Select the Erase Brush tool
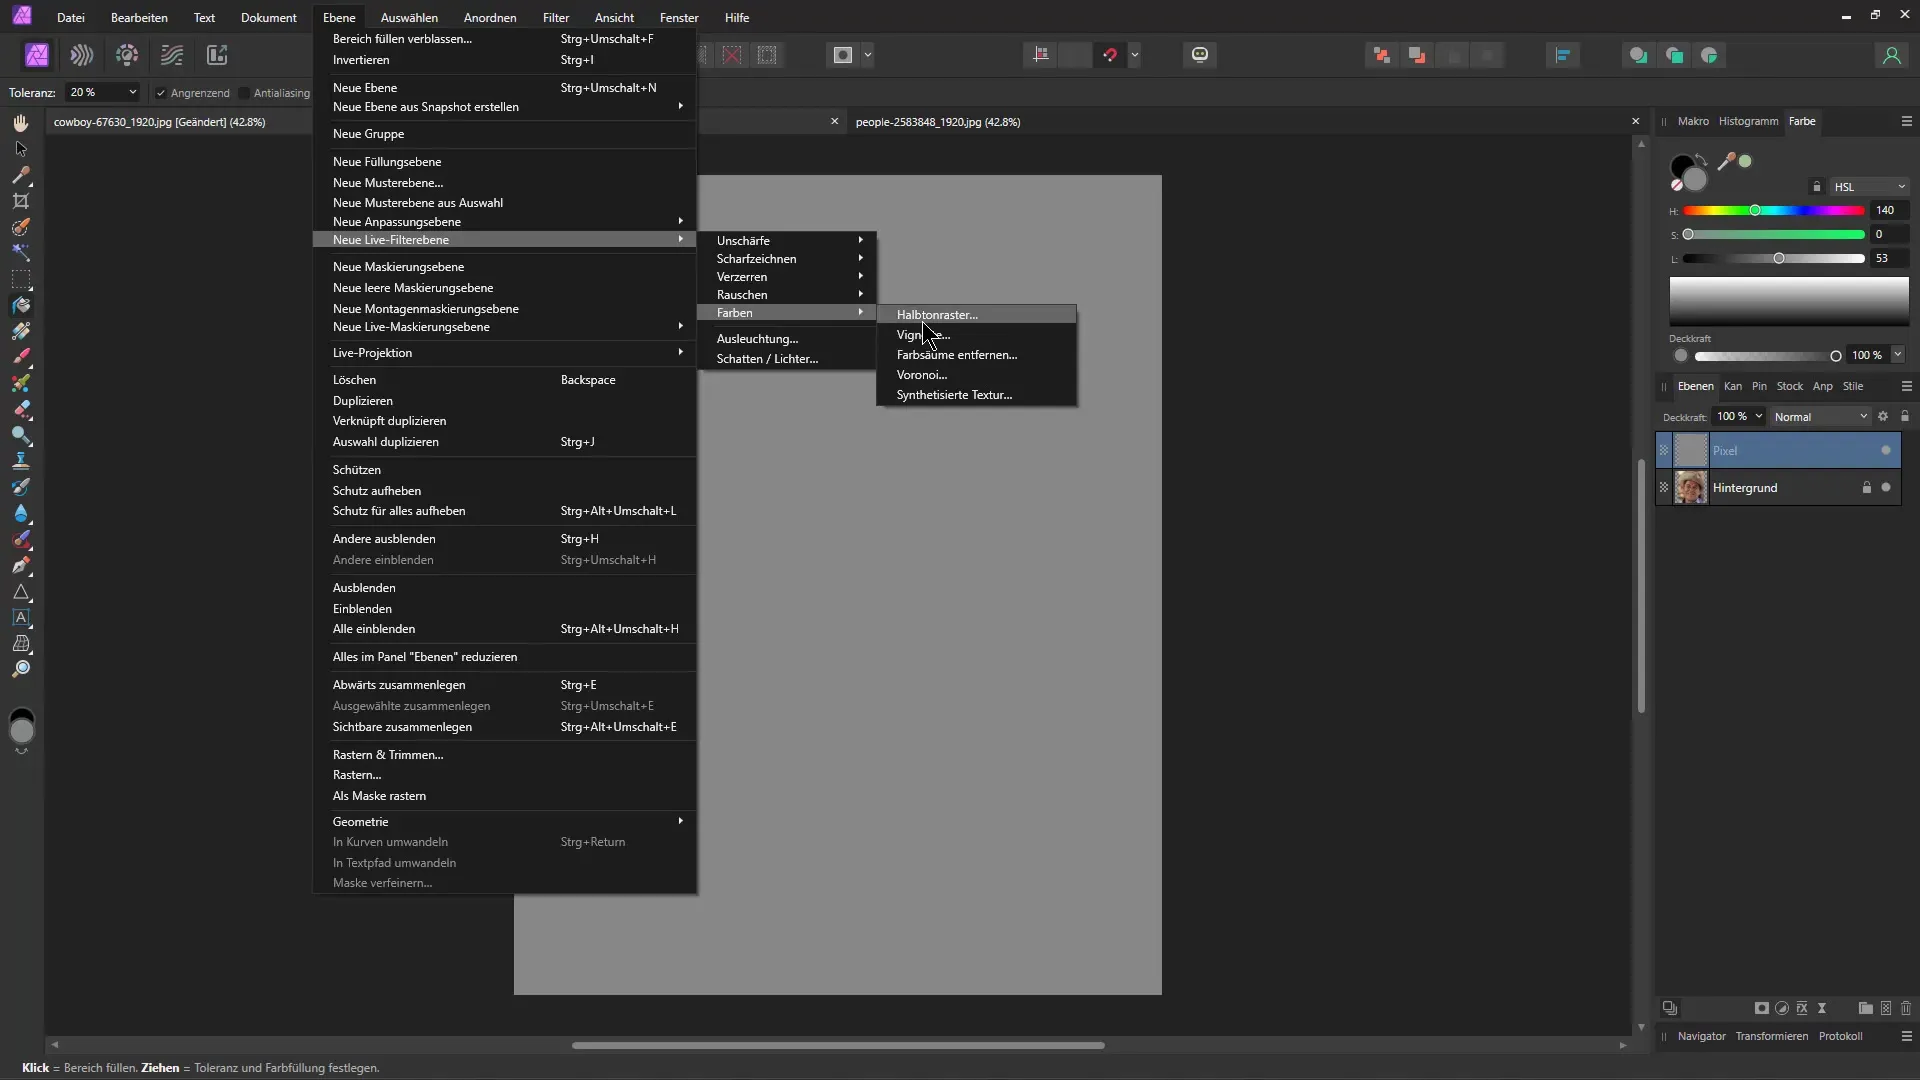 click(21, 409)
